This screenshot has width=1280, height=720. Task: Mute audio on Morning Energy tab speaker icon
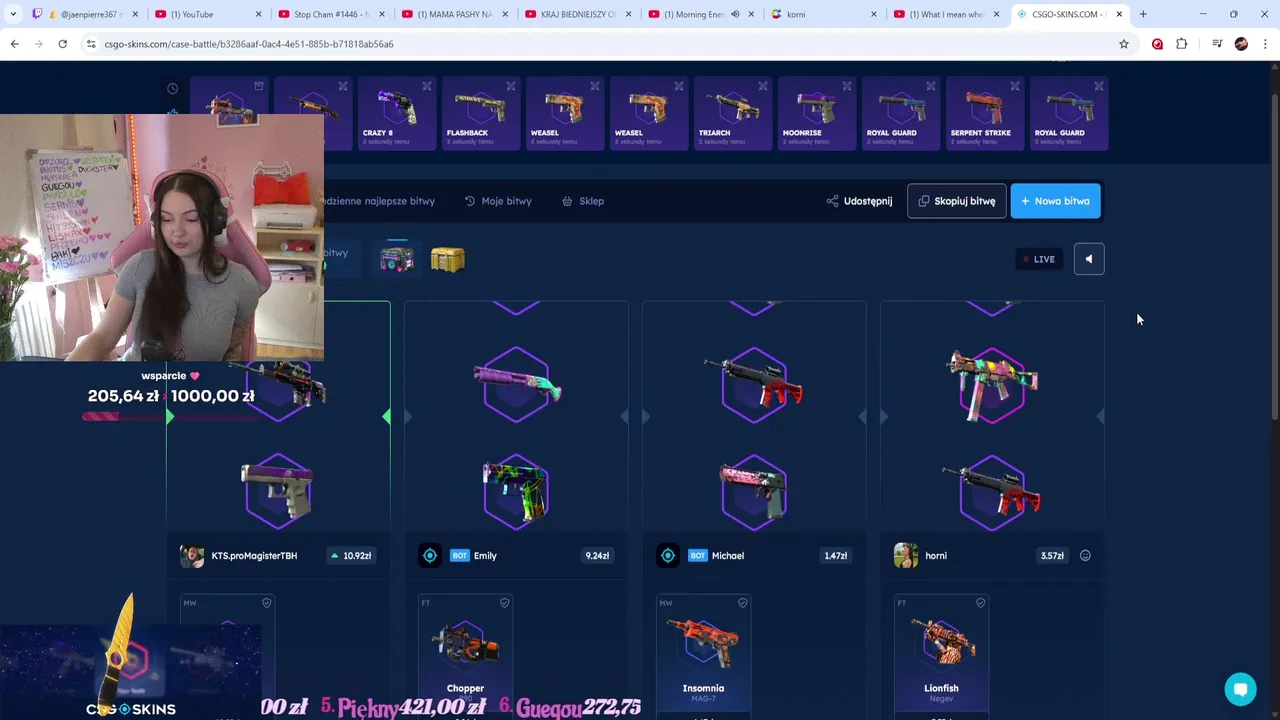point(735,14)
